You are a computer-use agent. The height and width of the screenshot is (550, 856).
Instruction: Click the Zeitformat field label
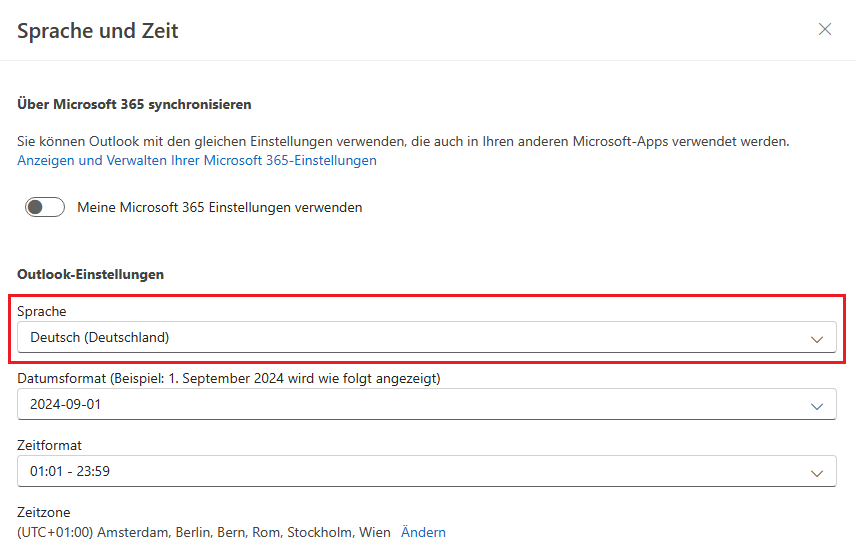click(50, 444)
